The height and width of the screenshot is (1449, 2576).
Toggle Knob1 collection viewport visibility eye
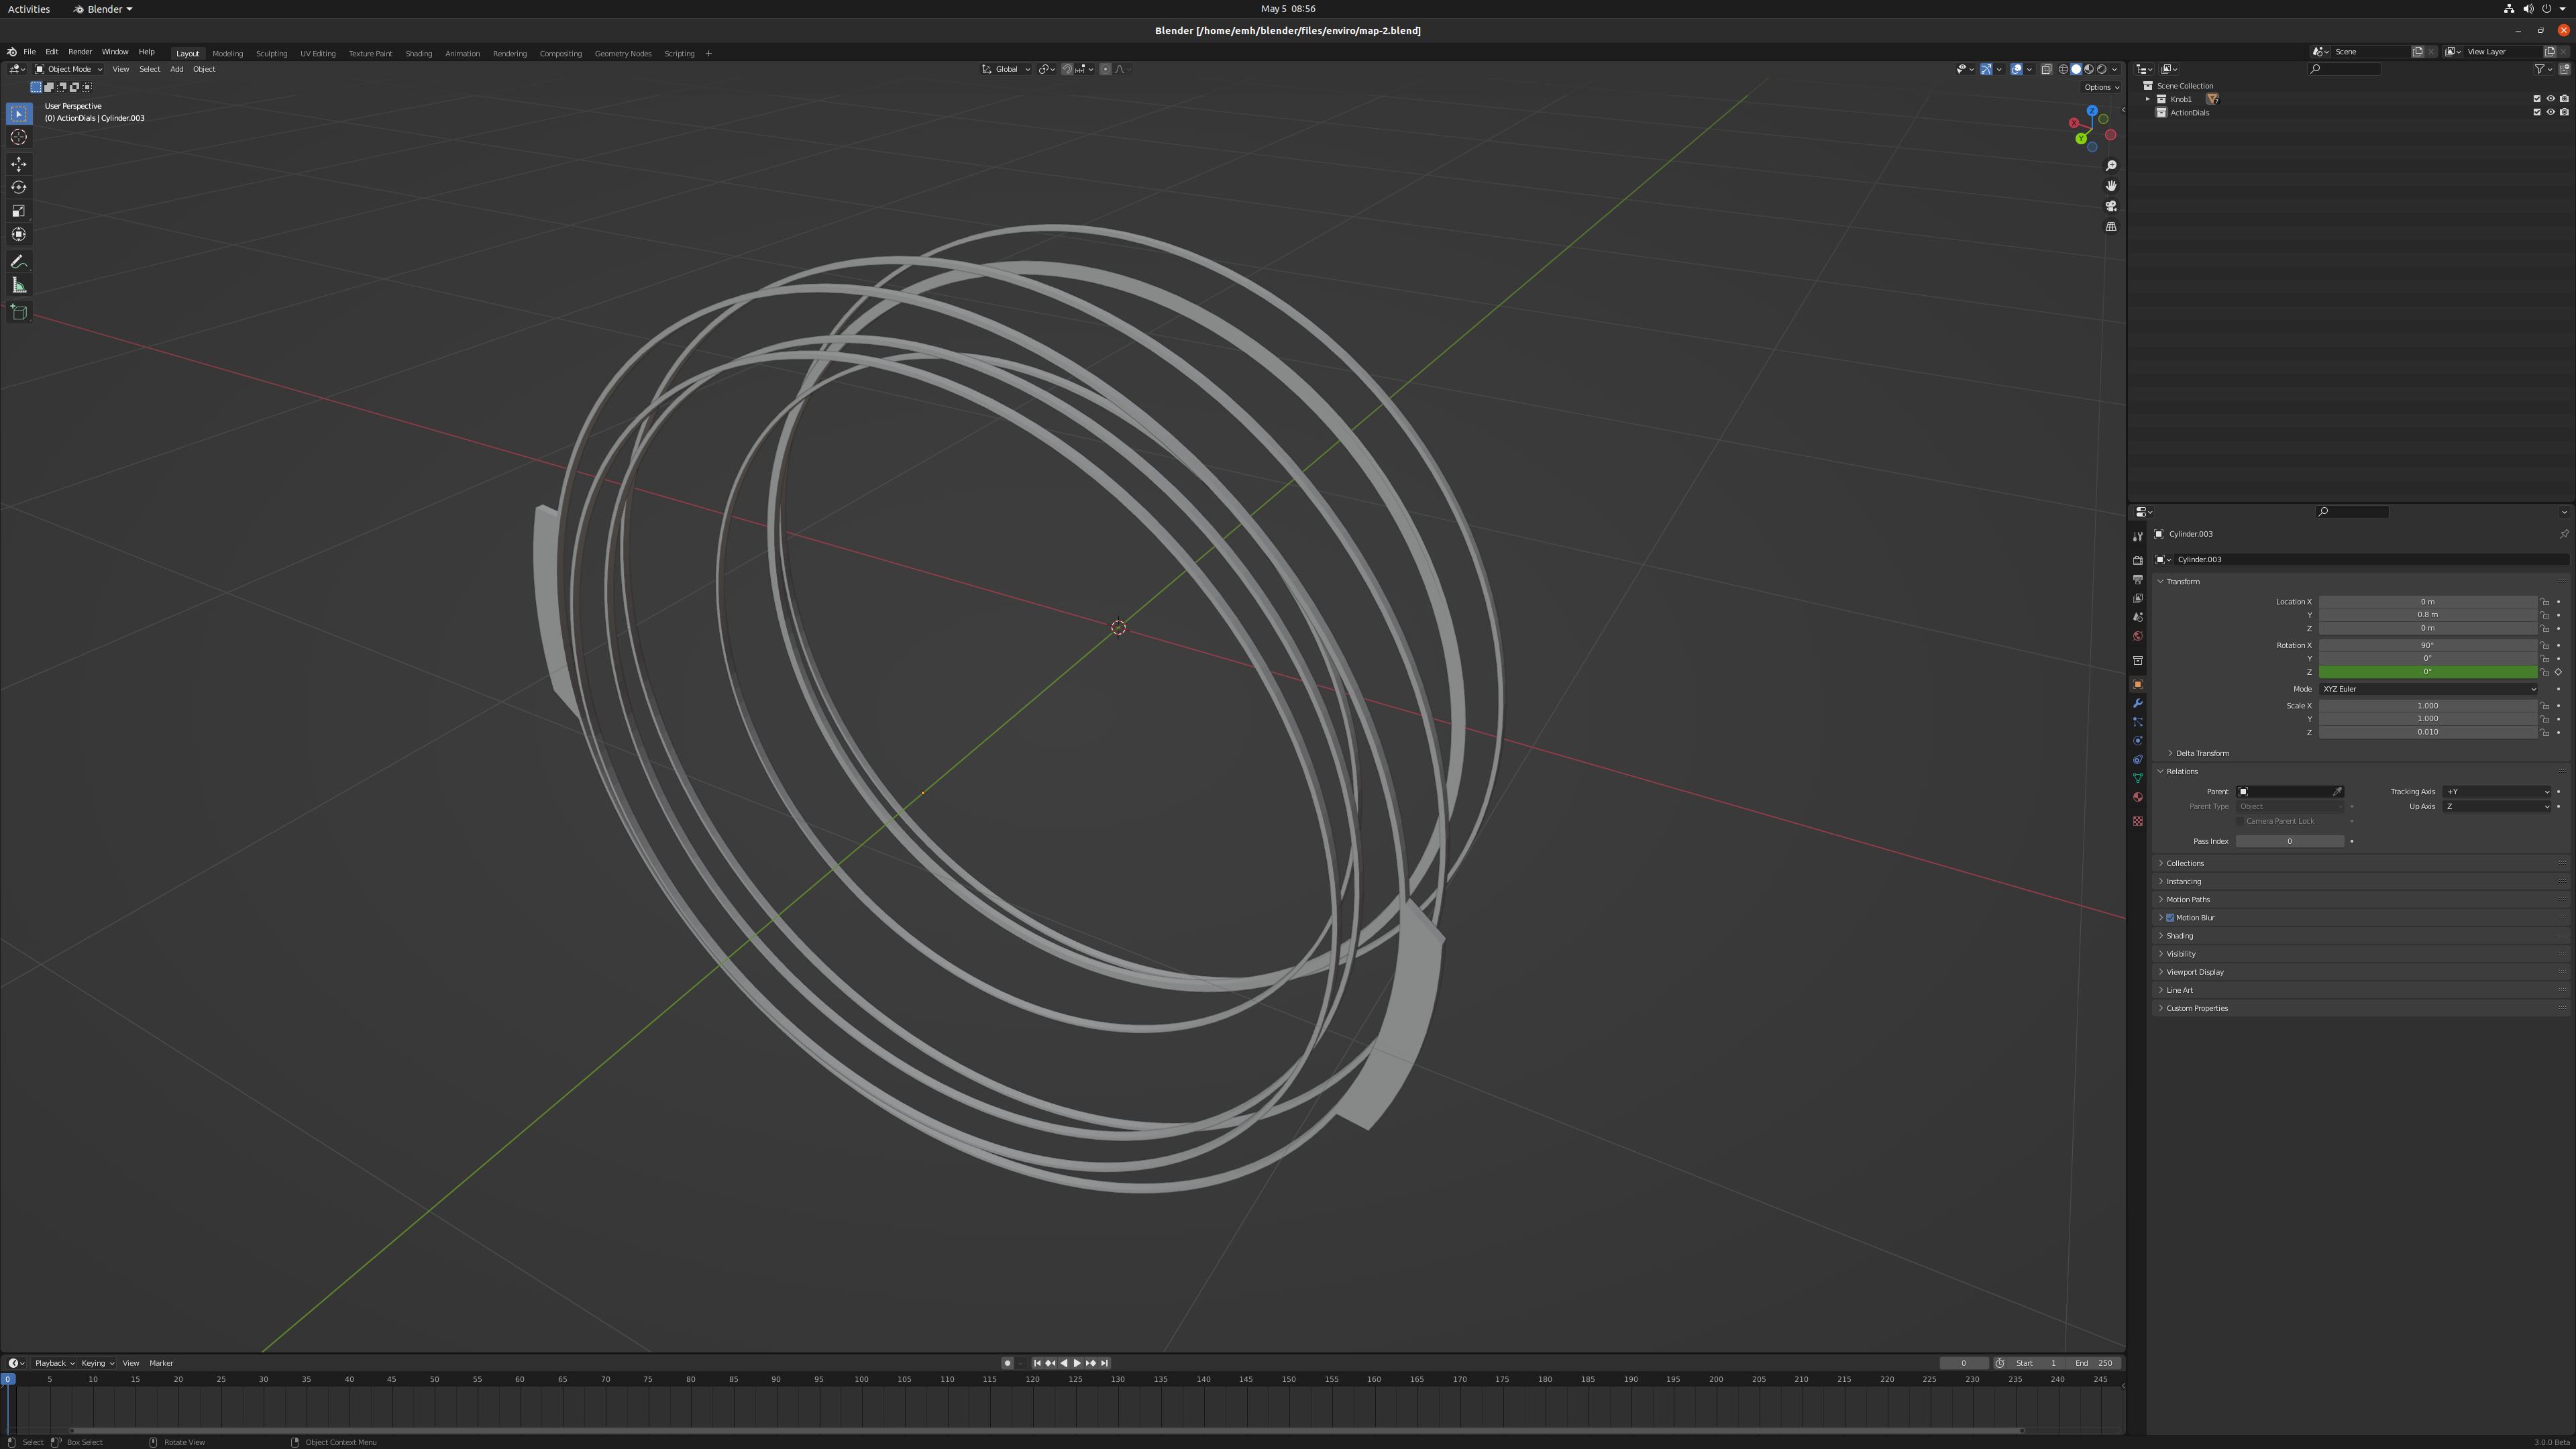click(x=2550, y=99)
